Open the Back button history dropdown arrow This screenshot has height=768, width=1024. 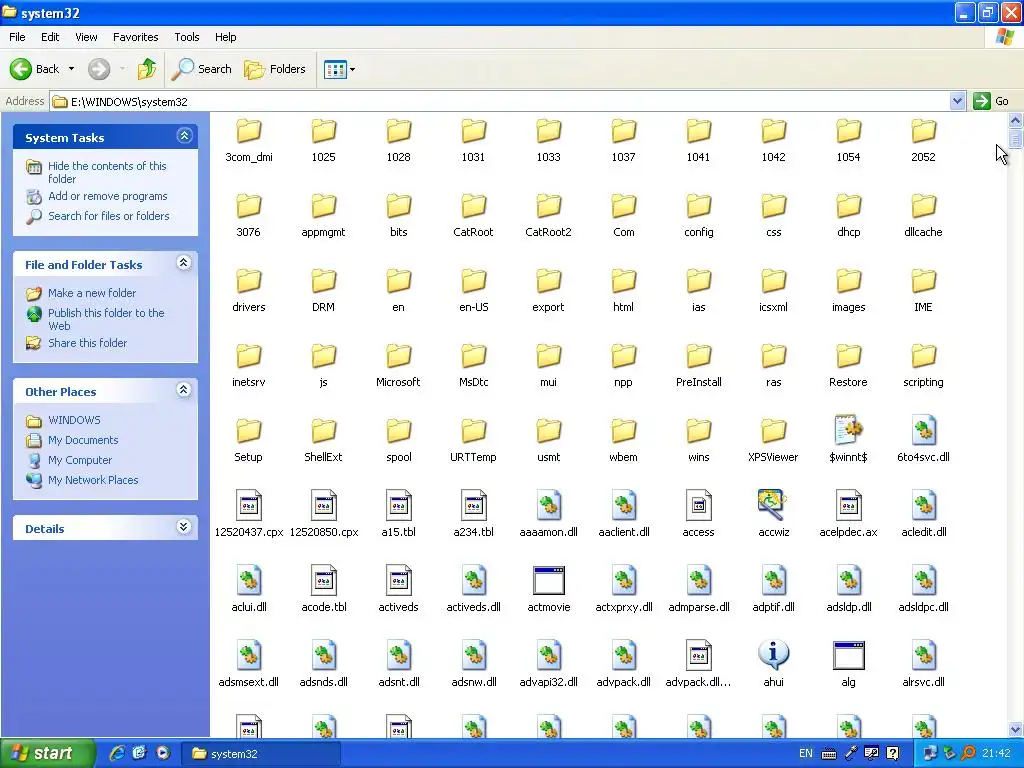click(x=71, y=69)
